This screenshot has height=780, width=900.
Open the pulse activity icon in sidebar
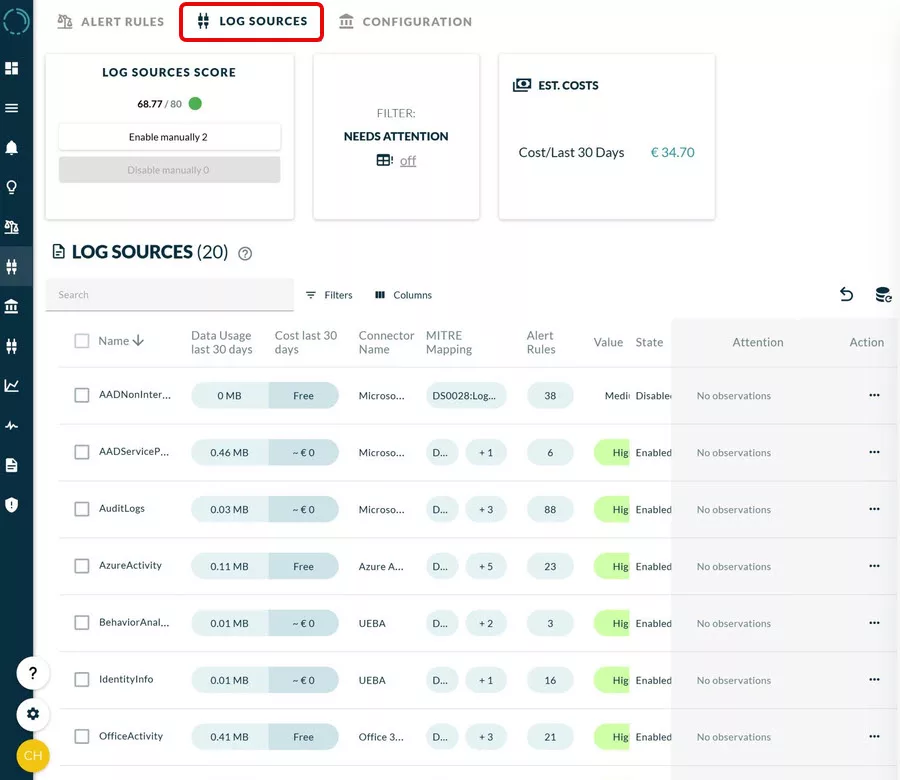(x=11, y=425)
